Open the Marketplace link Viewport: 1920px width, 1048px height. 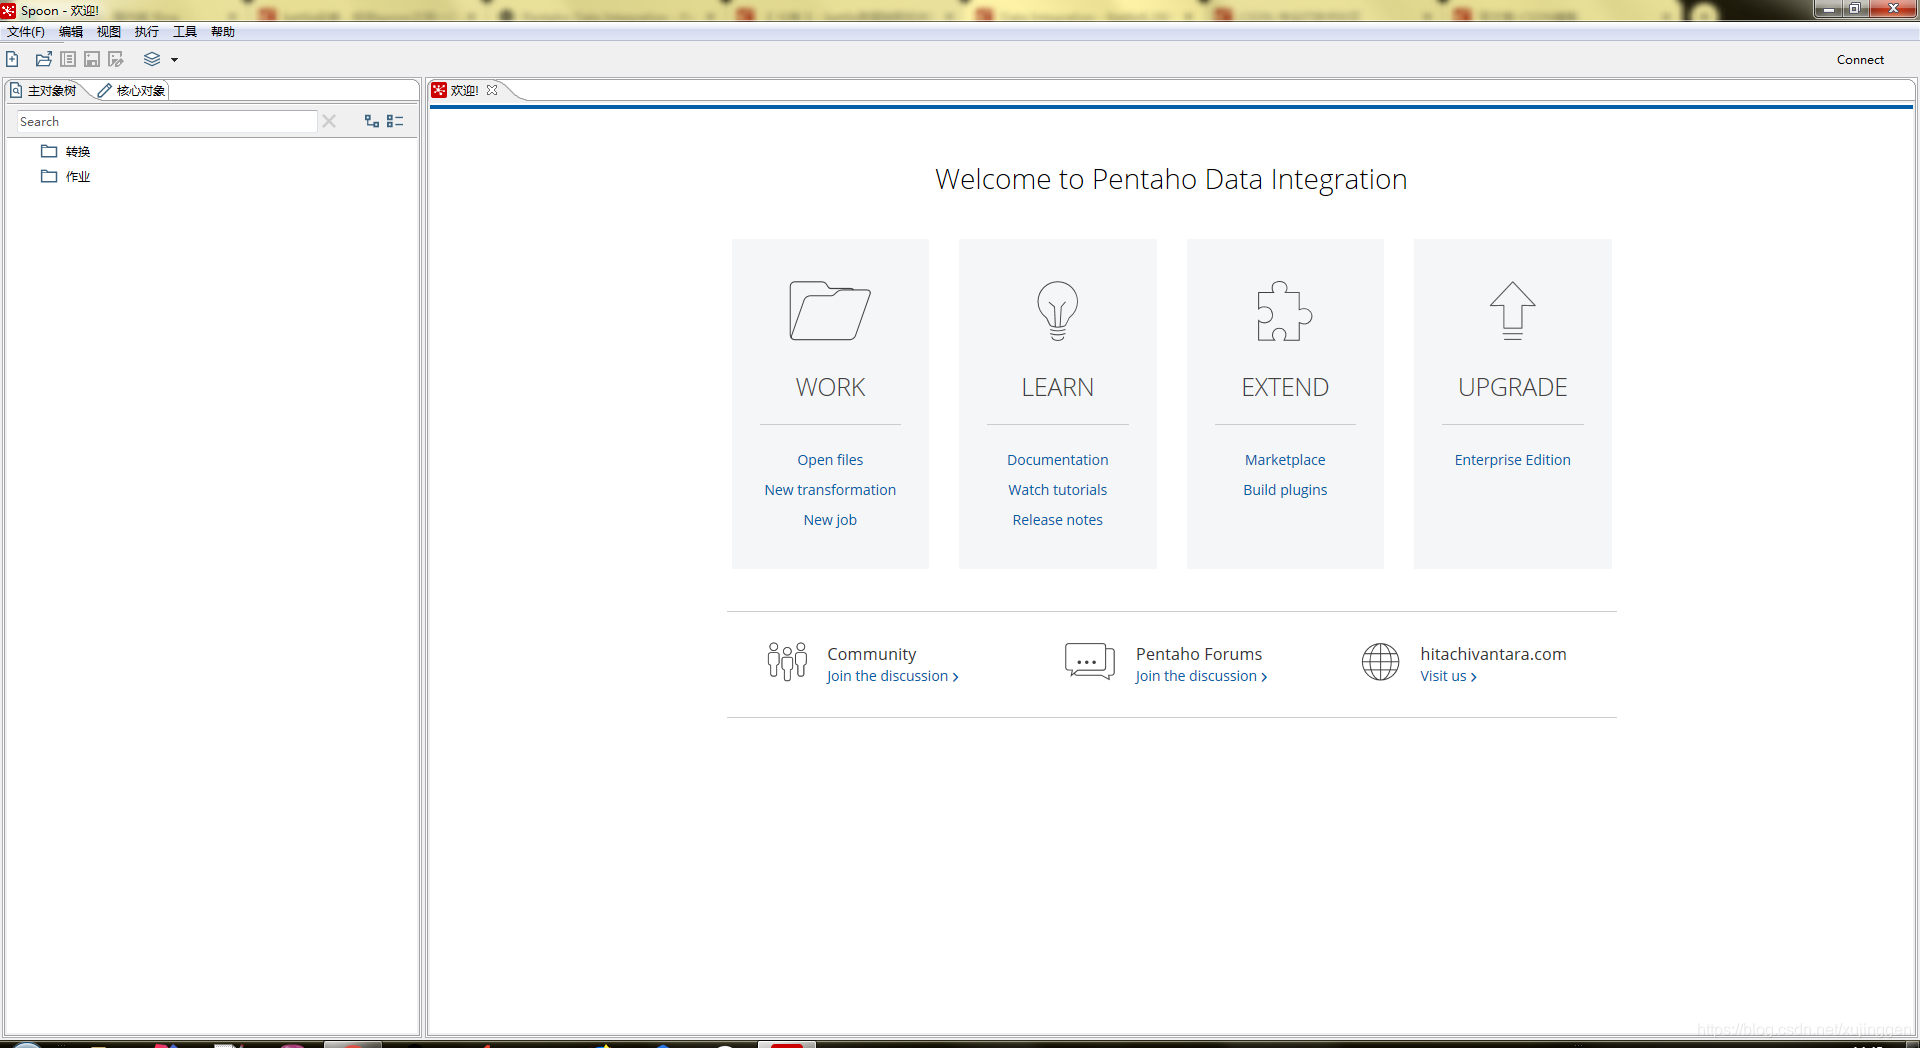pos(1285,460)
